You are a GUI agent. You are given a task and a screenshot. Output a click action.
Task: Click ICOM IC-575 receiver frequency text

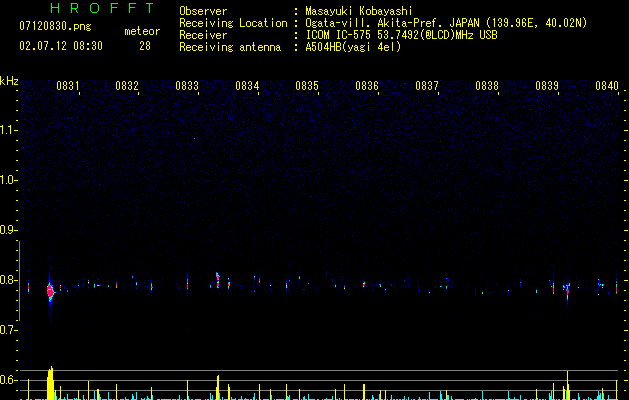(401, 35)
